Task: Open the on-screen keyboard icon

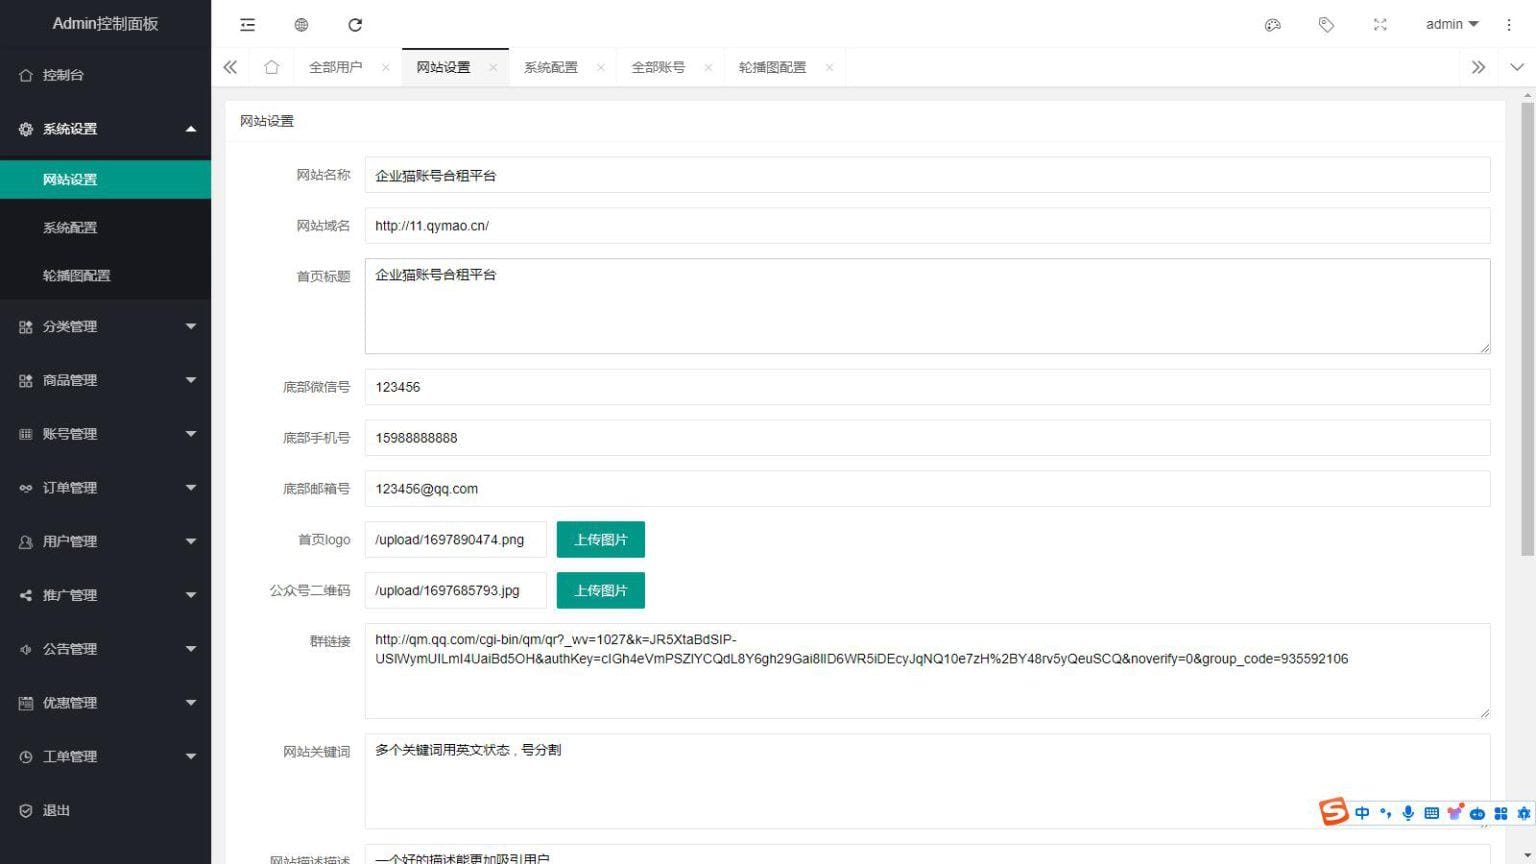Action: (1432, 813)
